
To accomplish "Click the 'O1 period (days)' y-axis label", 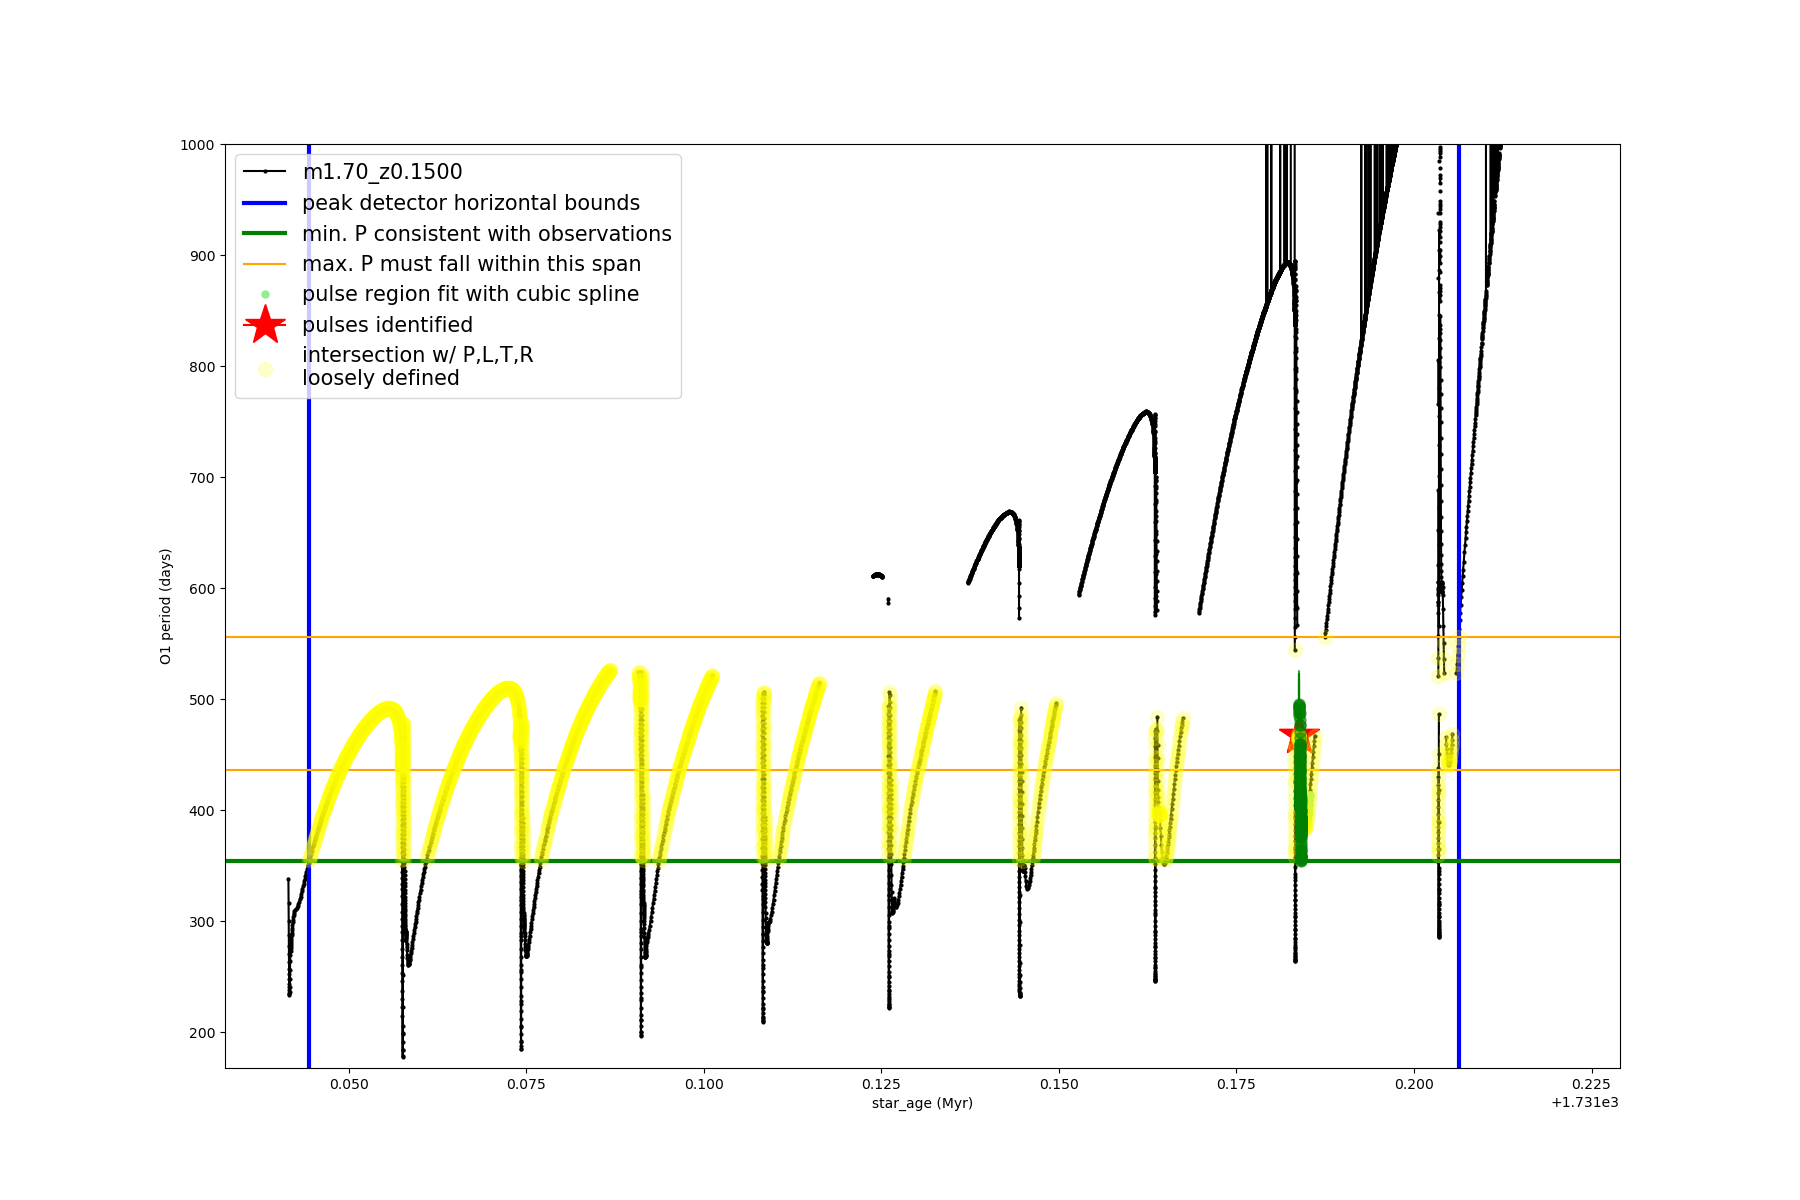I will pyautogui.click(x=166, y=606).
